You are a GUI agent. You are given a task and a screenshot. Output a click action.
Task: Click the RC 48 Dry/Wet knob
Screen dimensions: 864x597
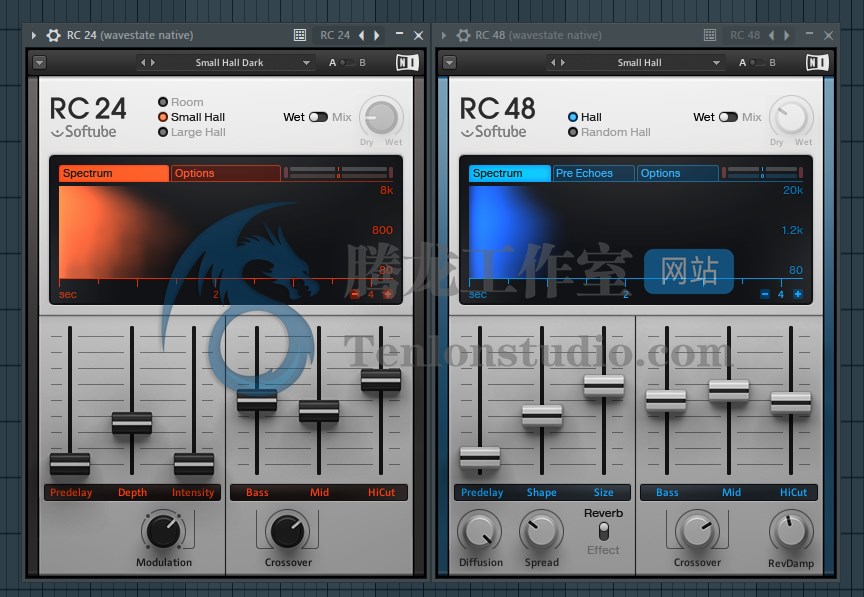[791, 117]
